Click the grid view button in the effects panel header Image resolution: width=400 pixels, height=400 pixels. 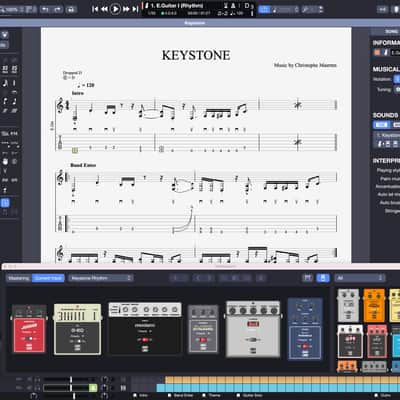(x=308, y=278)
